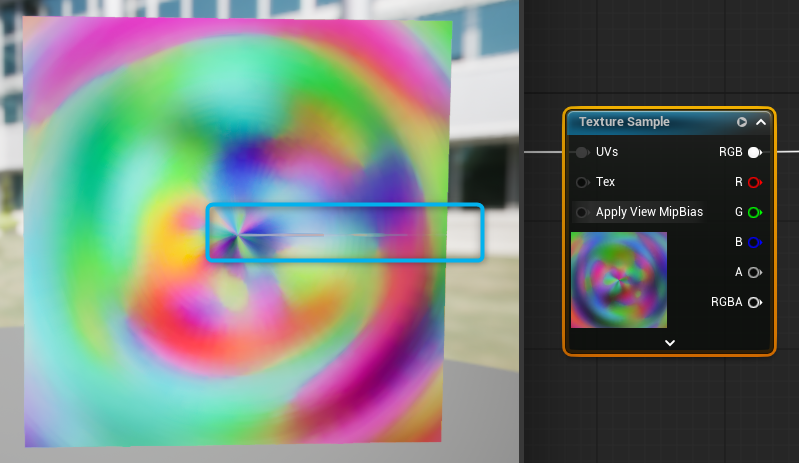Click the UVs input pin
The image size is (799, 463).
point(582,153)
